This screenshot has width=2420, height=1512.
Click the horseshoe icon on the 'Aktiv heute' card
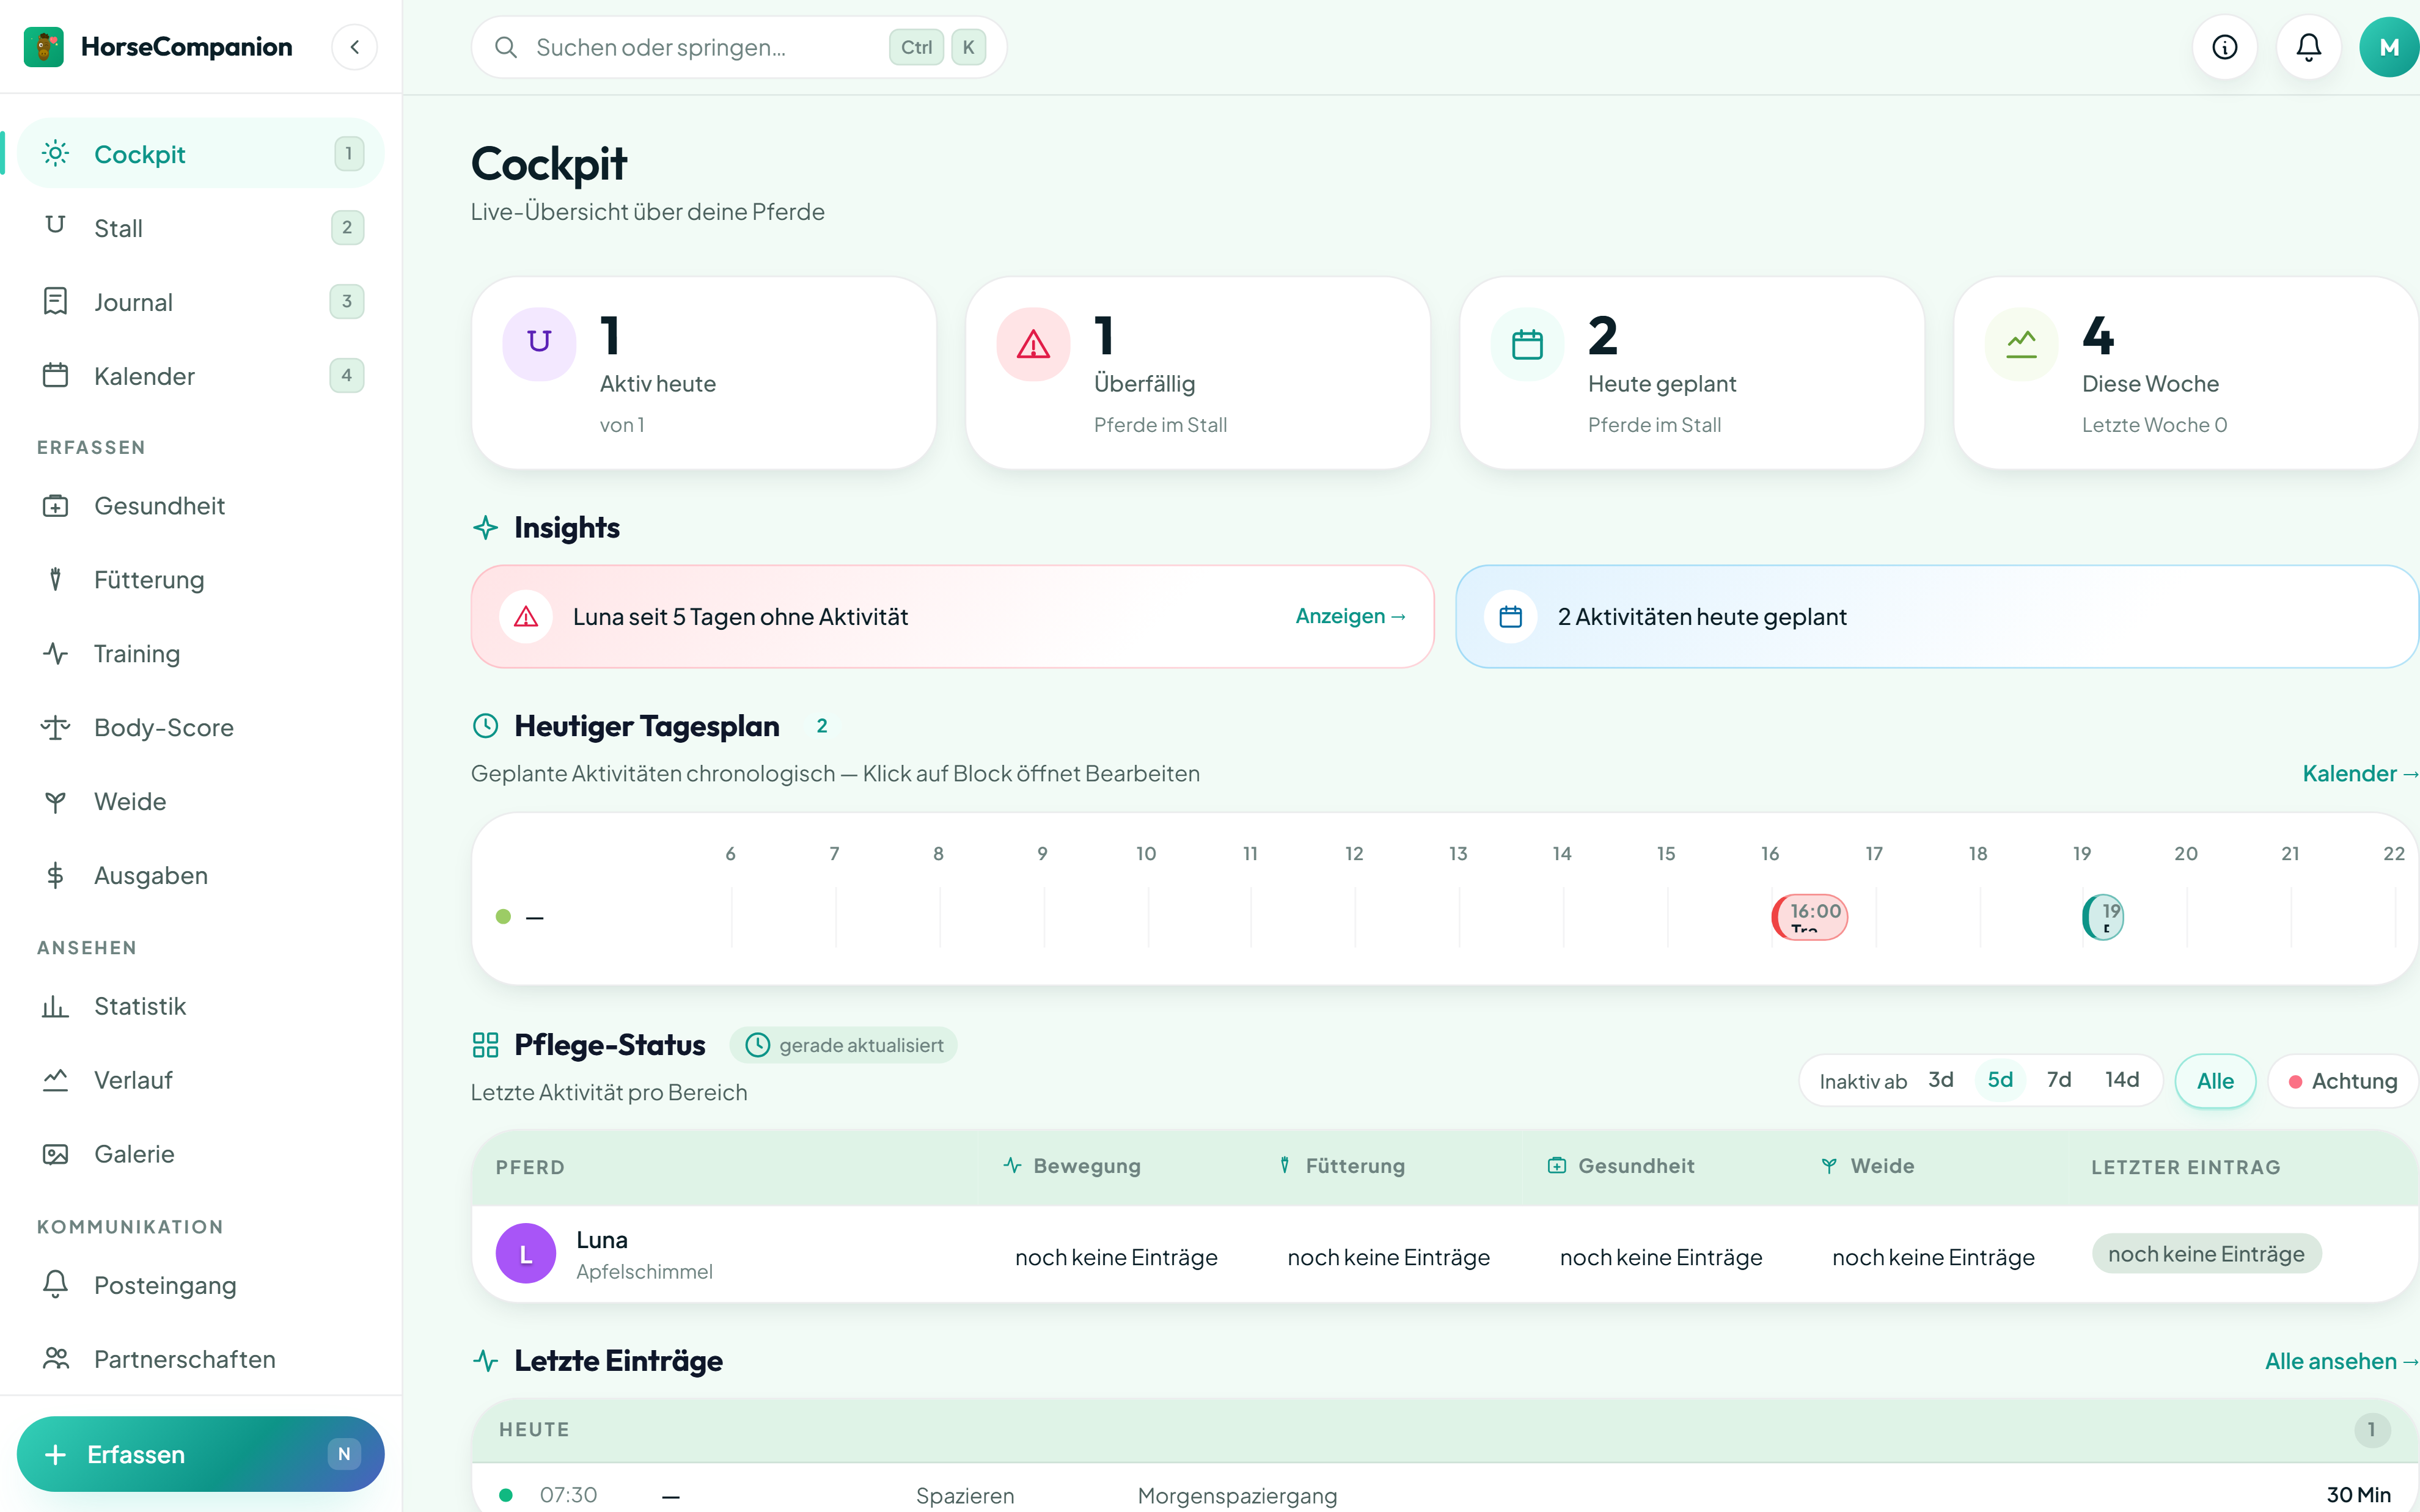point(539,344)
